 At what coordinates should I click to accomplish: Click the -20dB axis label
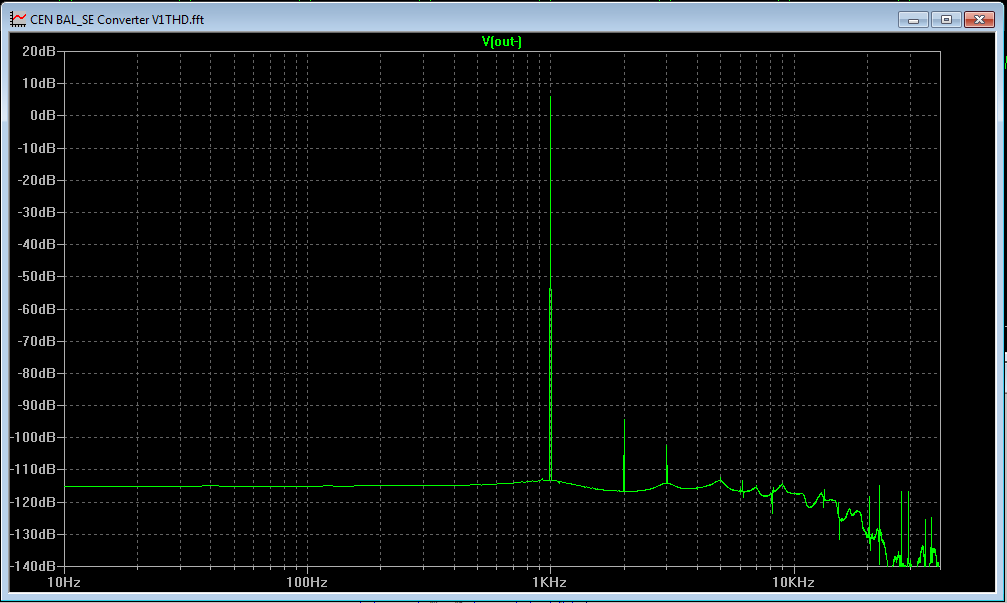[37, 180]
